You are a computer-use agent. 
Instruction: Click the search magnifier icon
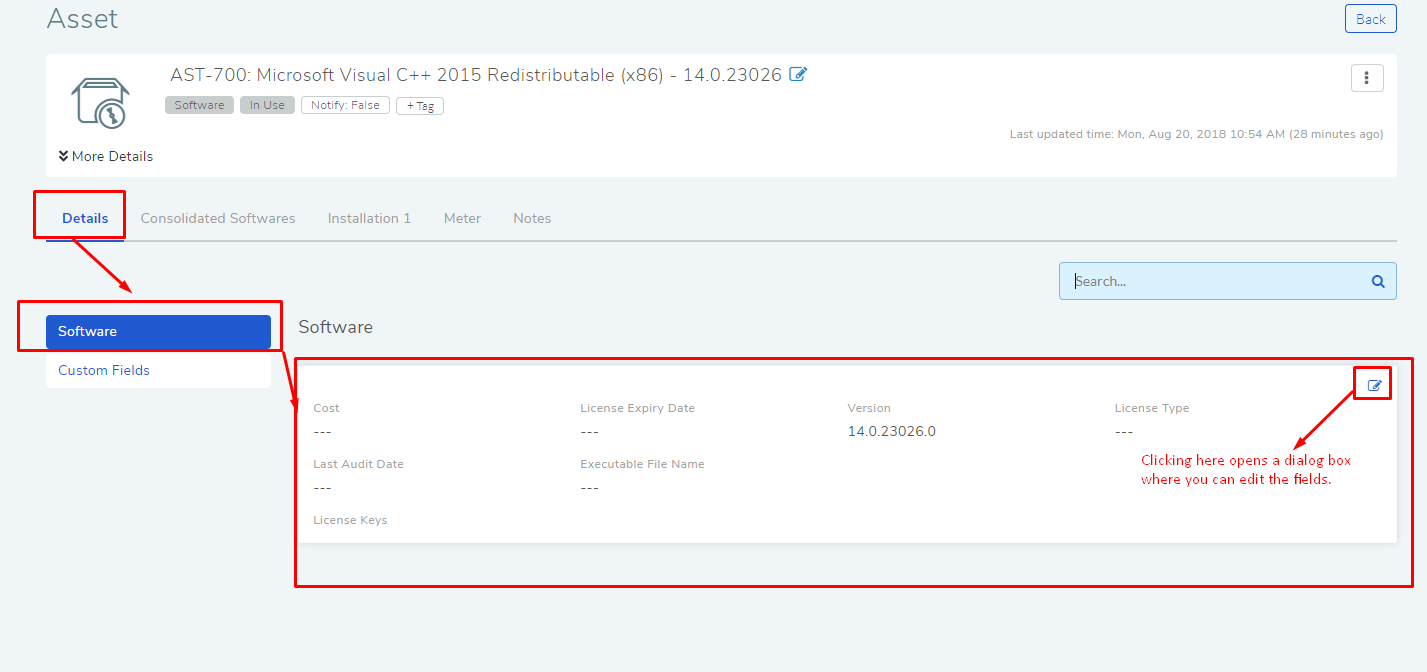pyautogui.click(x=1378, y=281)
